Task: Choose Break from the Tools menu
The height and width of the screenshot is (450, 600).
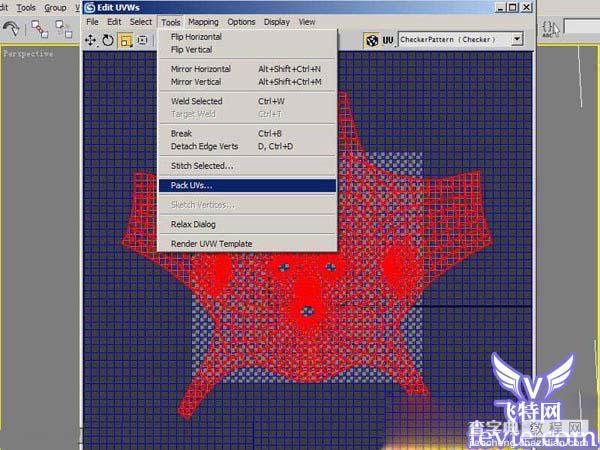Action: click(247, 134)
